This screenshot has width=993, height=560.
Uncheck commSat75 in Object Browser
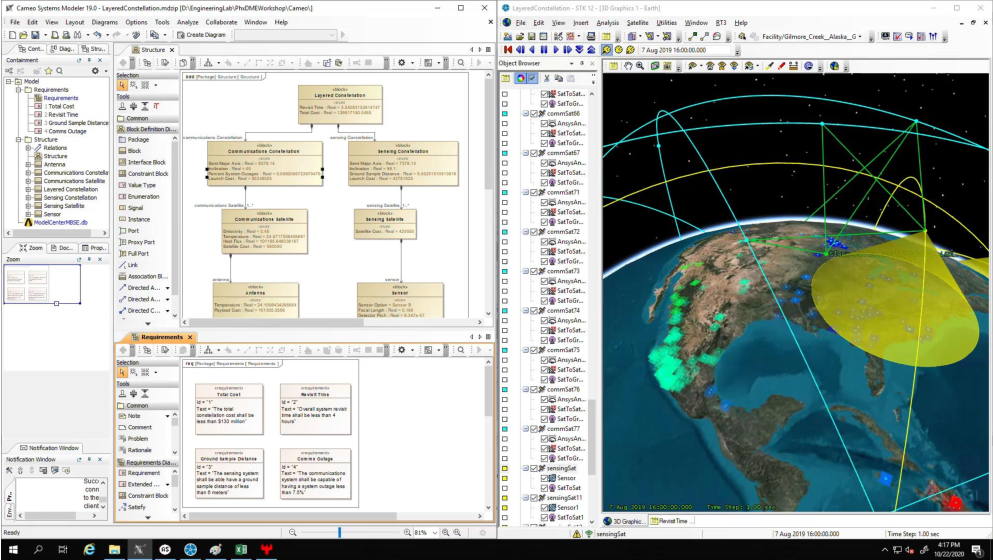click(533, 350)
